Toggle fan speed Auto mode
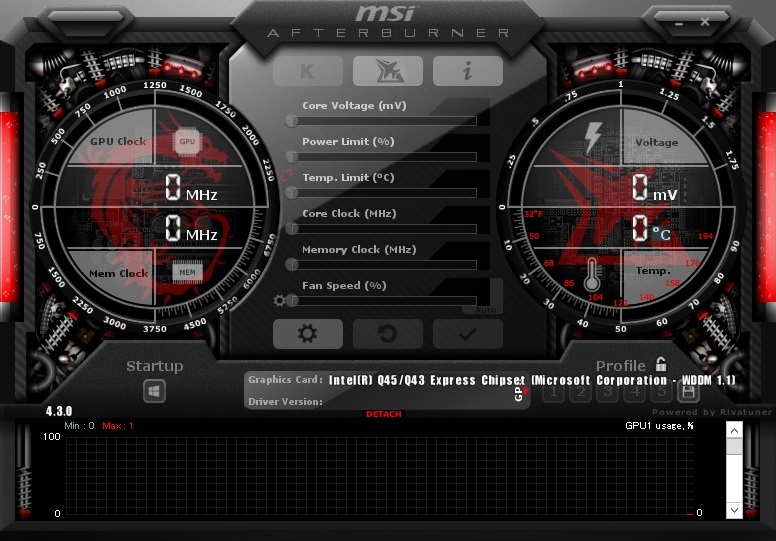 485,310
